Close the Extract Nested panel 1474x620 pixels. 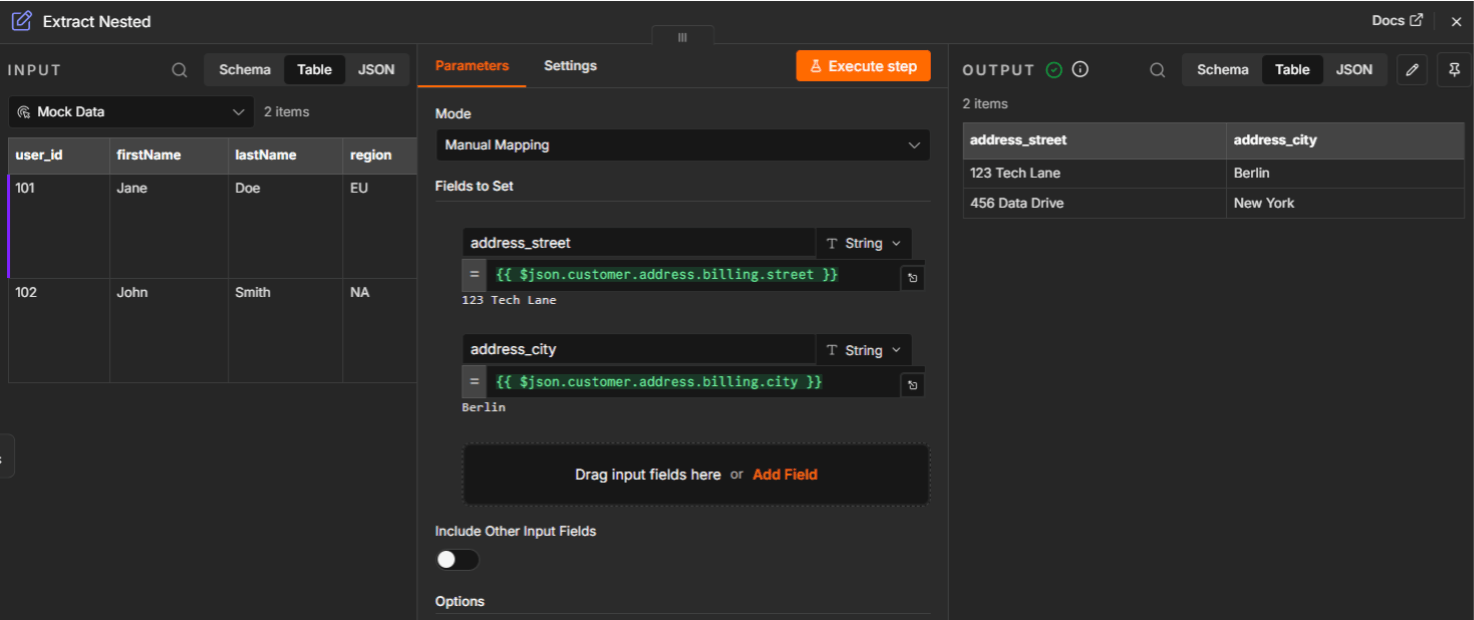point(1456,21)
